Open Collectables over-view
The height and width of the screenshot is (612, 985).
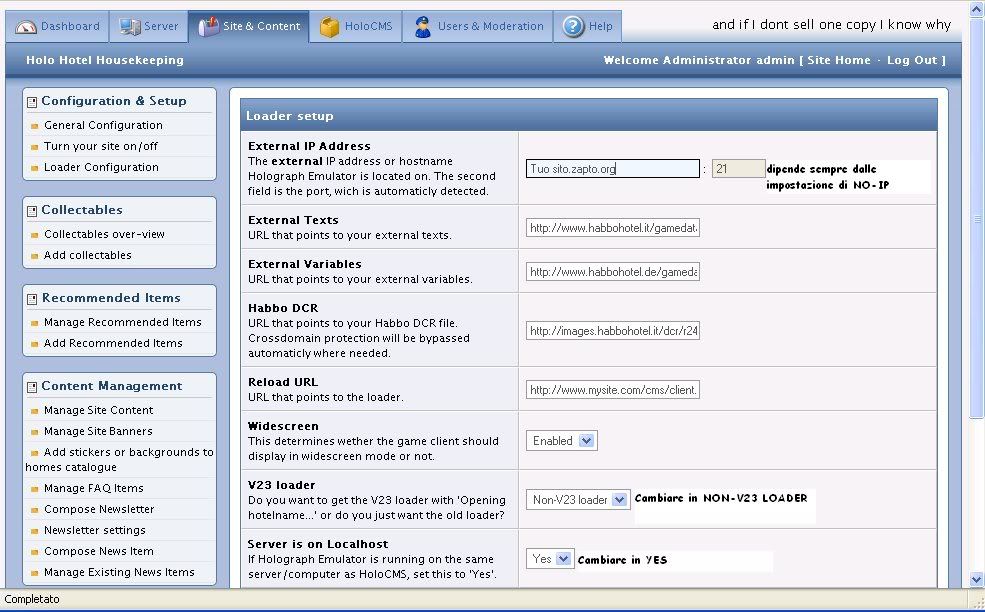104,234
